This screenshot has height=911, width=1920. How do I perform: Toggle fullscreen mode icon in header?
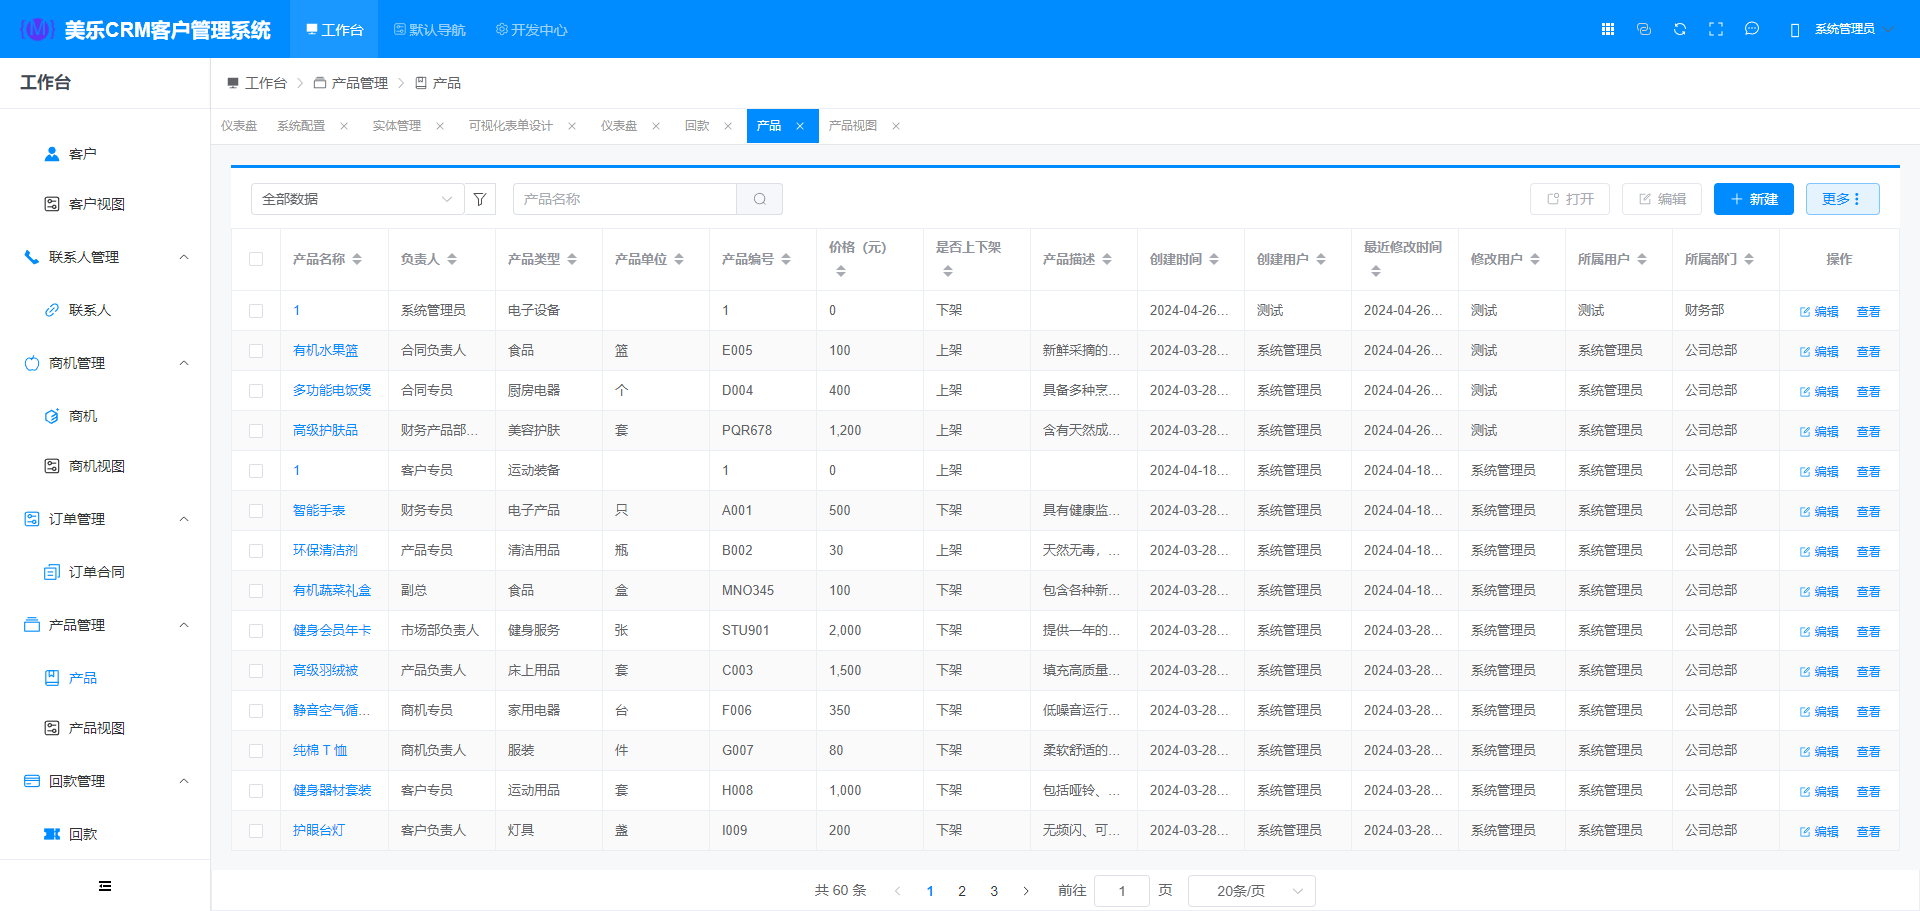(1716, 29)
